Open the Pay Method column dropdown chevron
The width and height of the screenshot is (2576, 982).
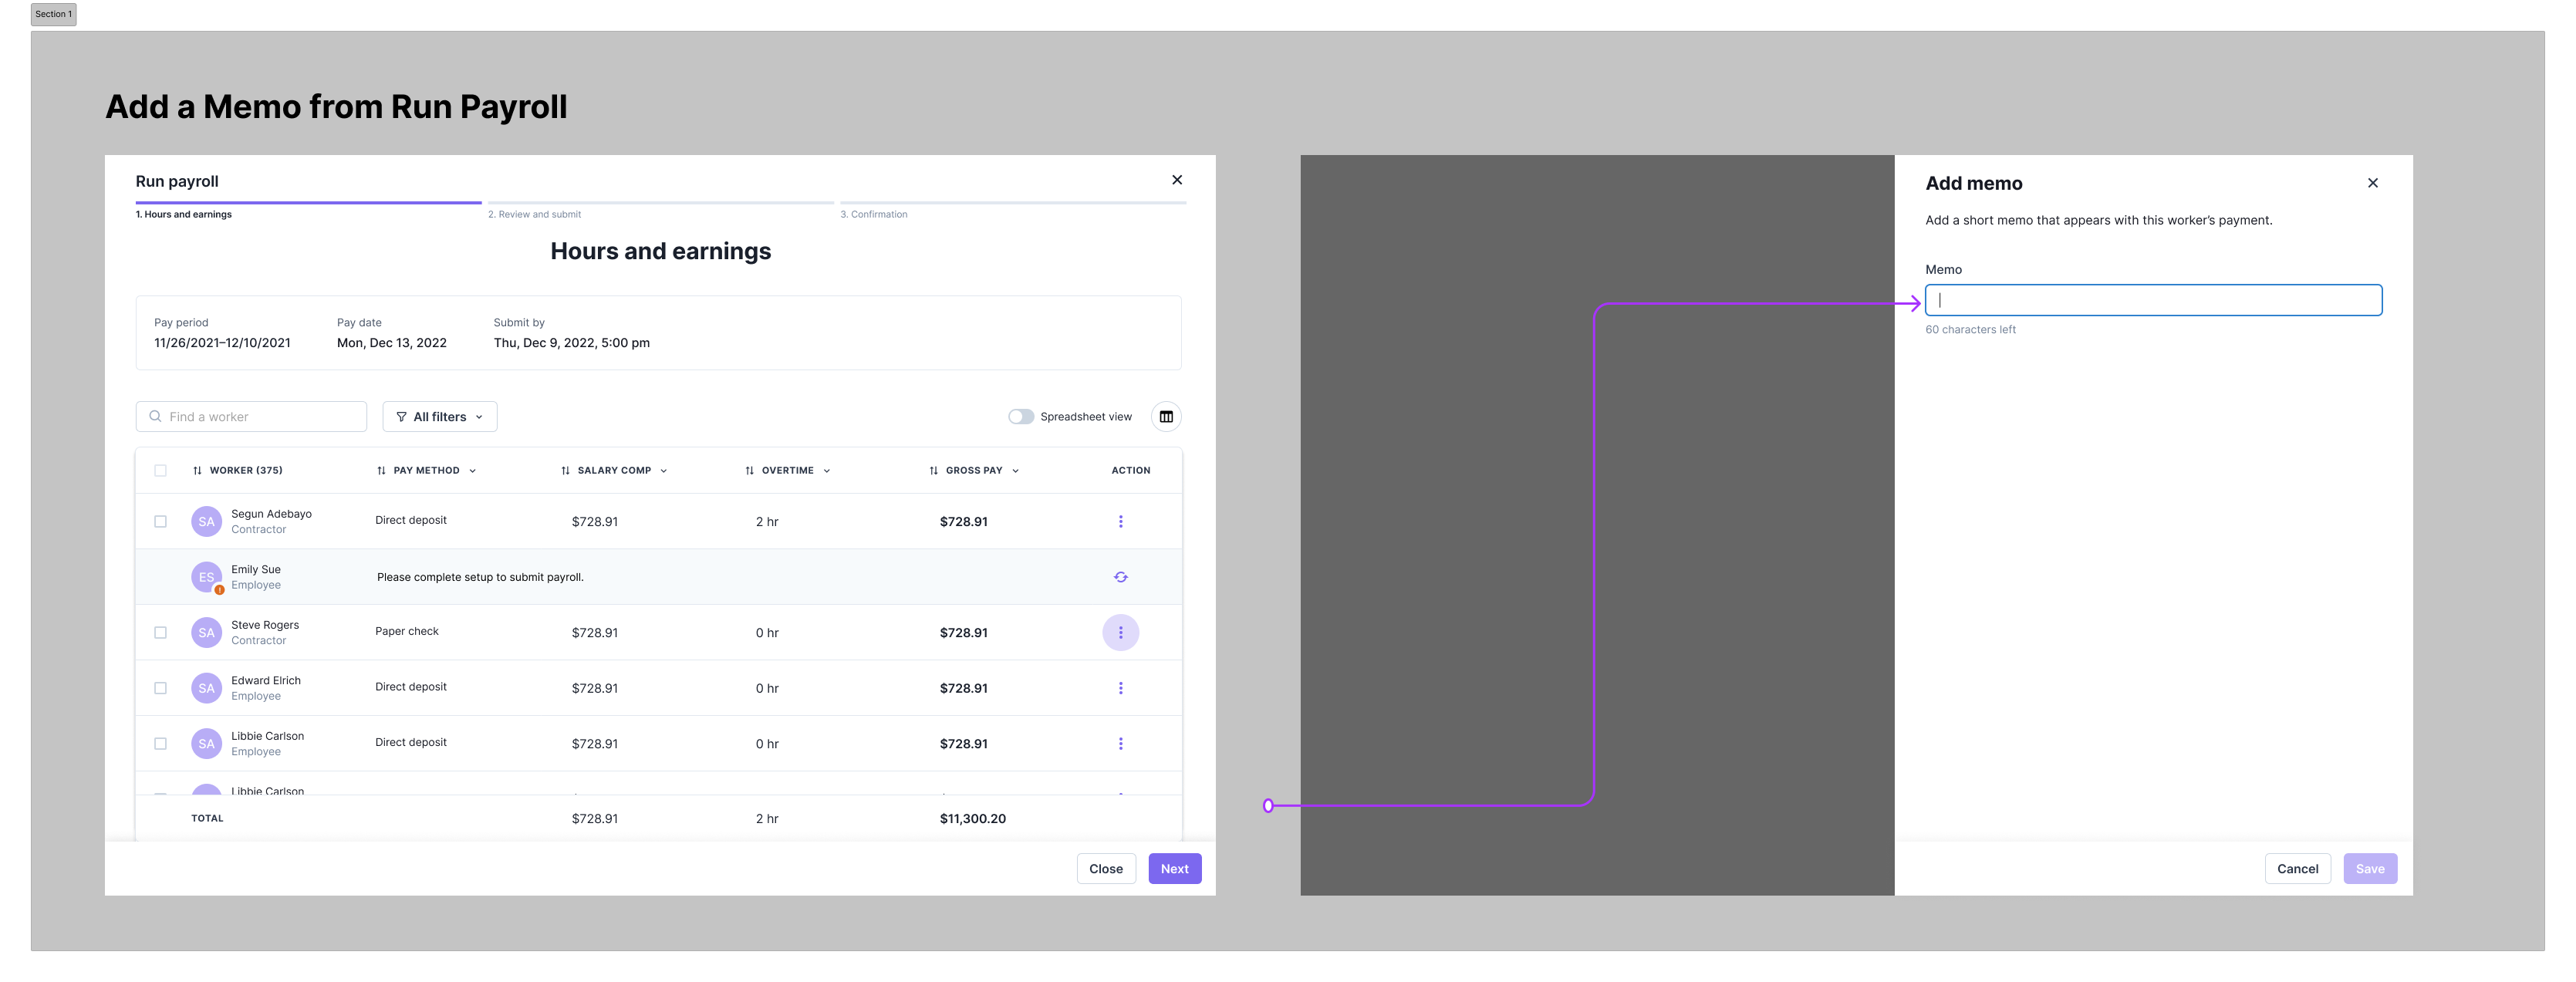coord(472,471)
